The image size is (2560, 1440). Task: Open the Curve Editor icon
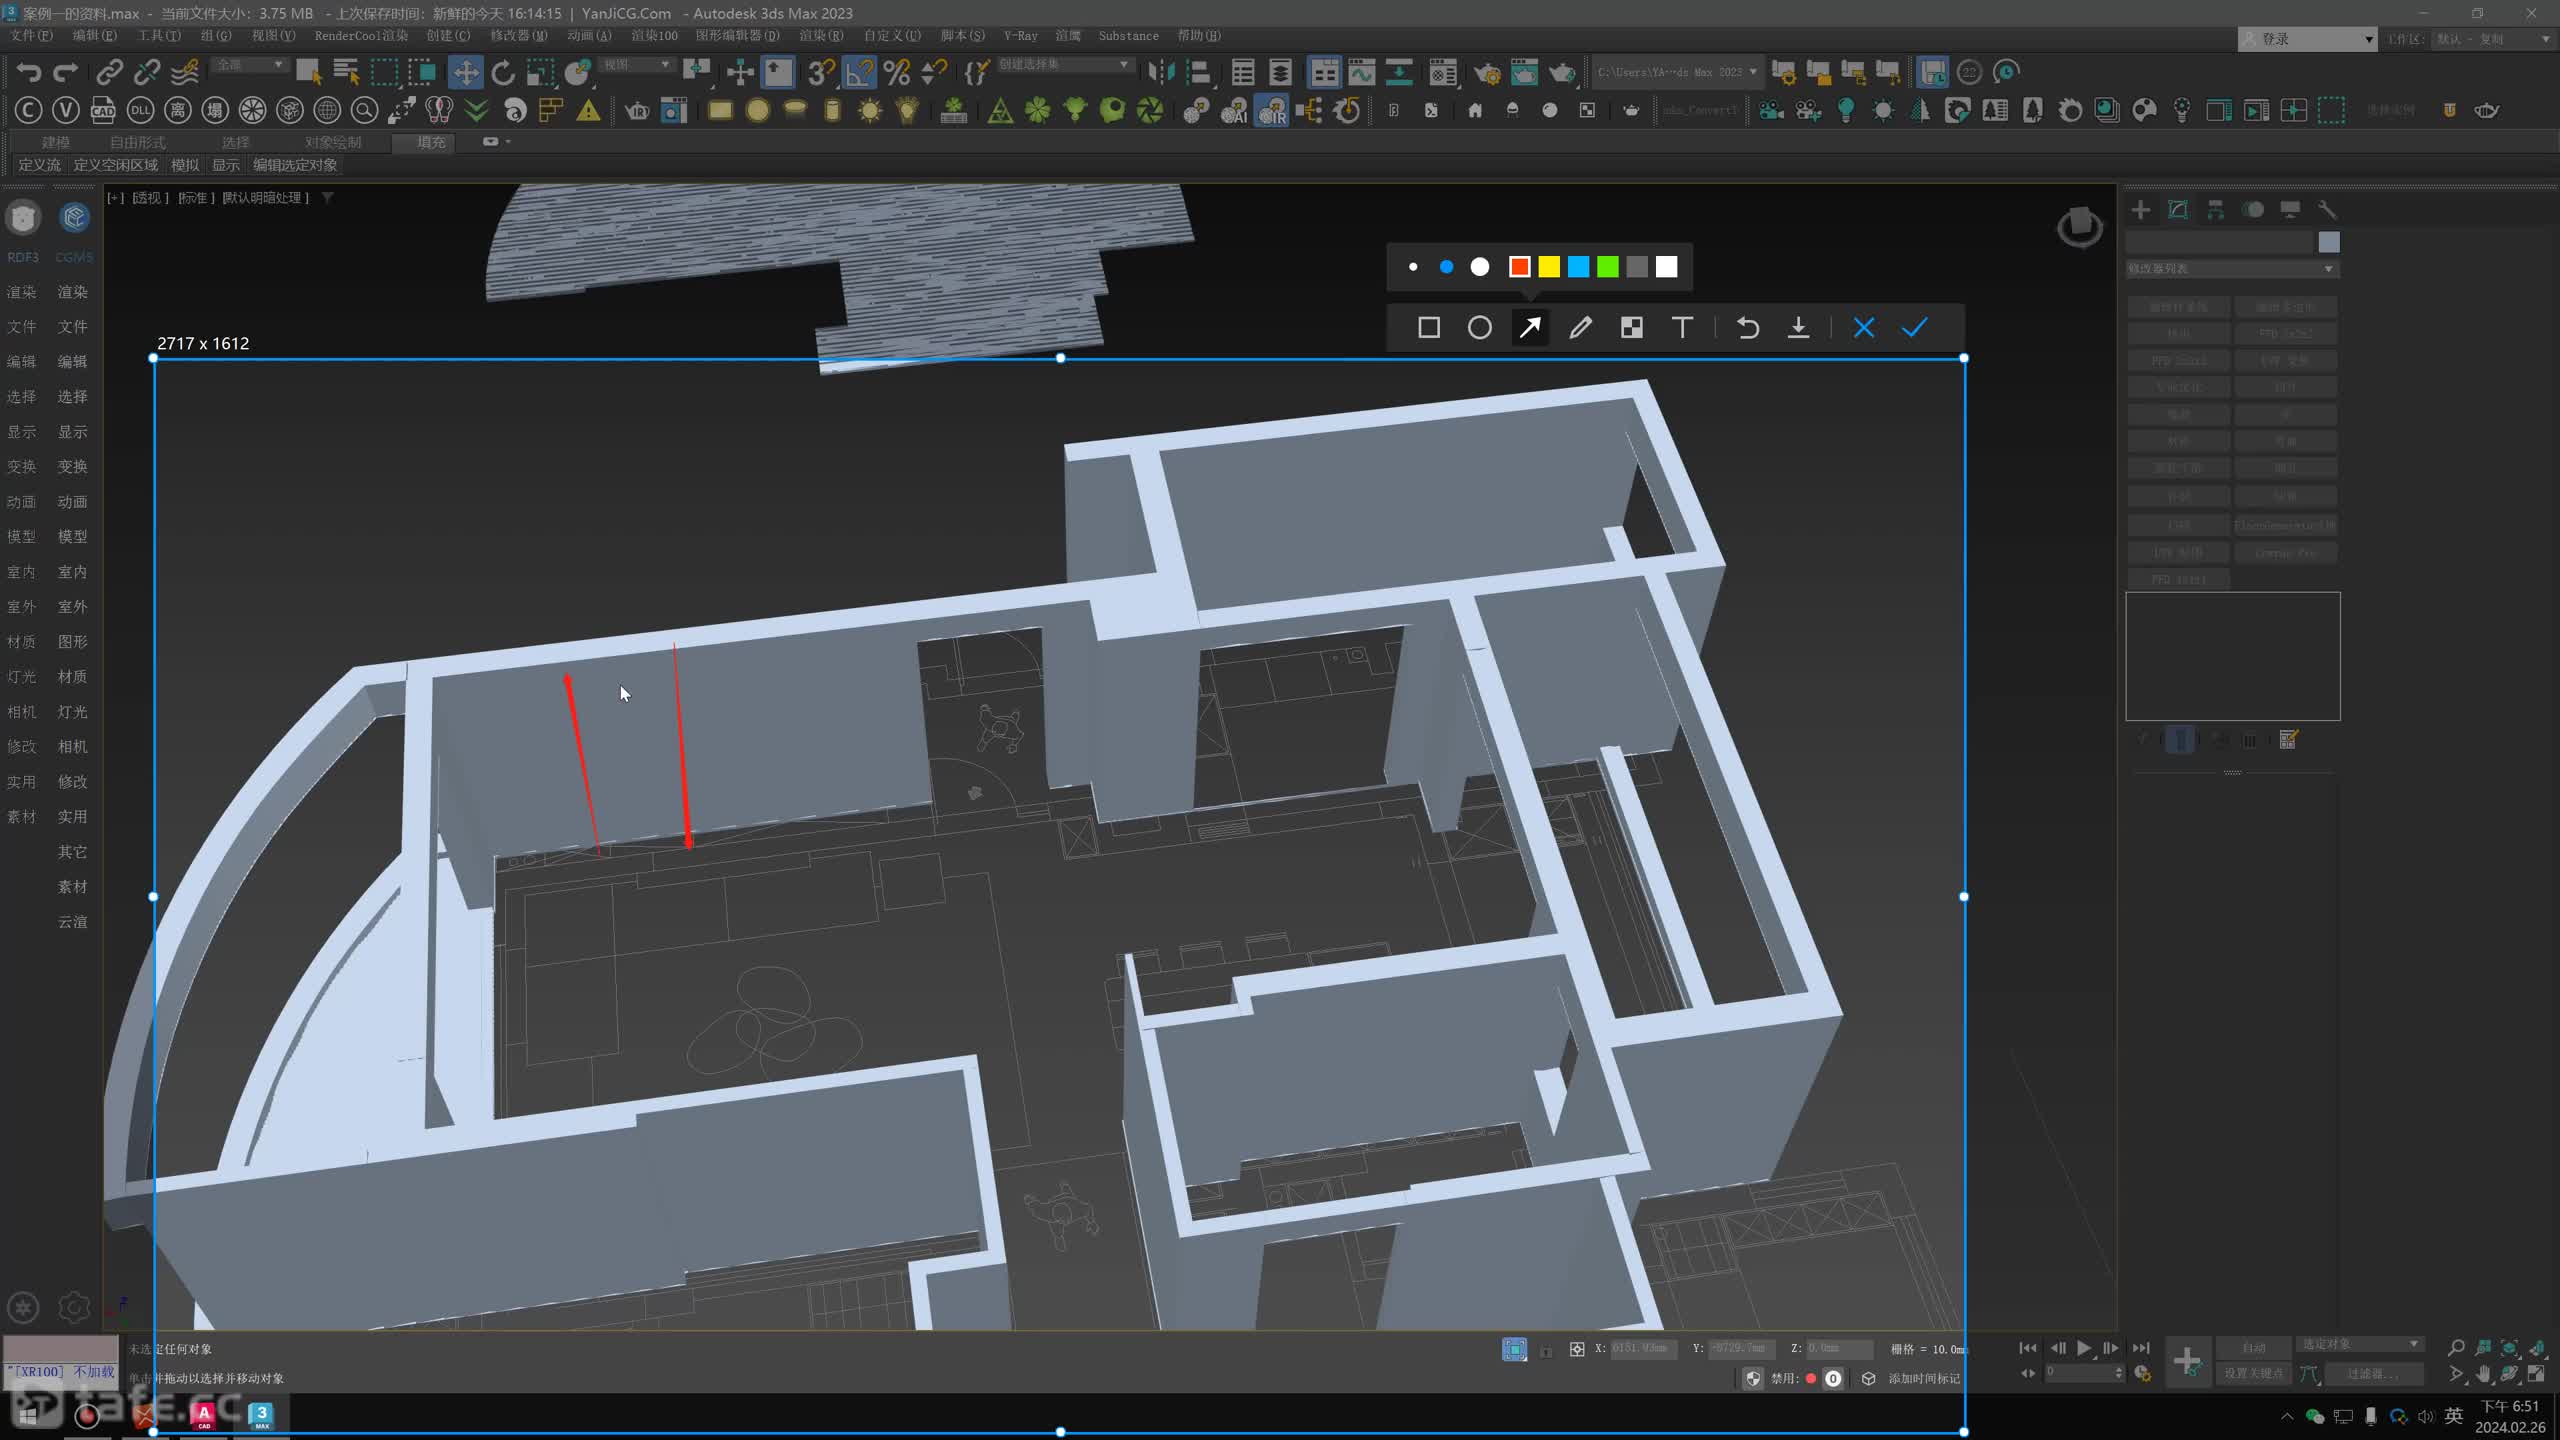click(1362, 72)
